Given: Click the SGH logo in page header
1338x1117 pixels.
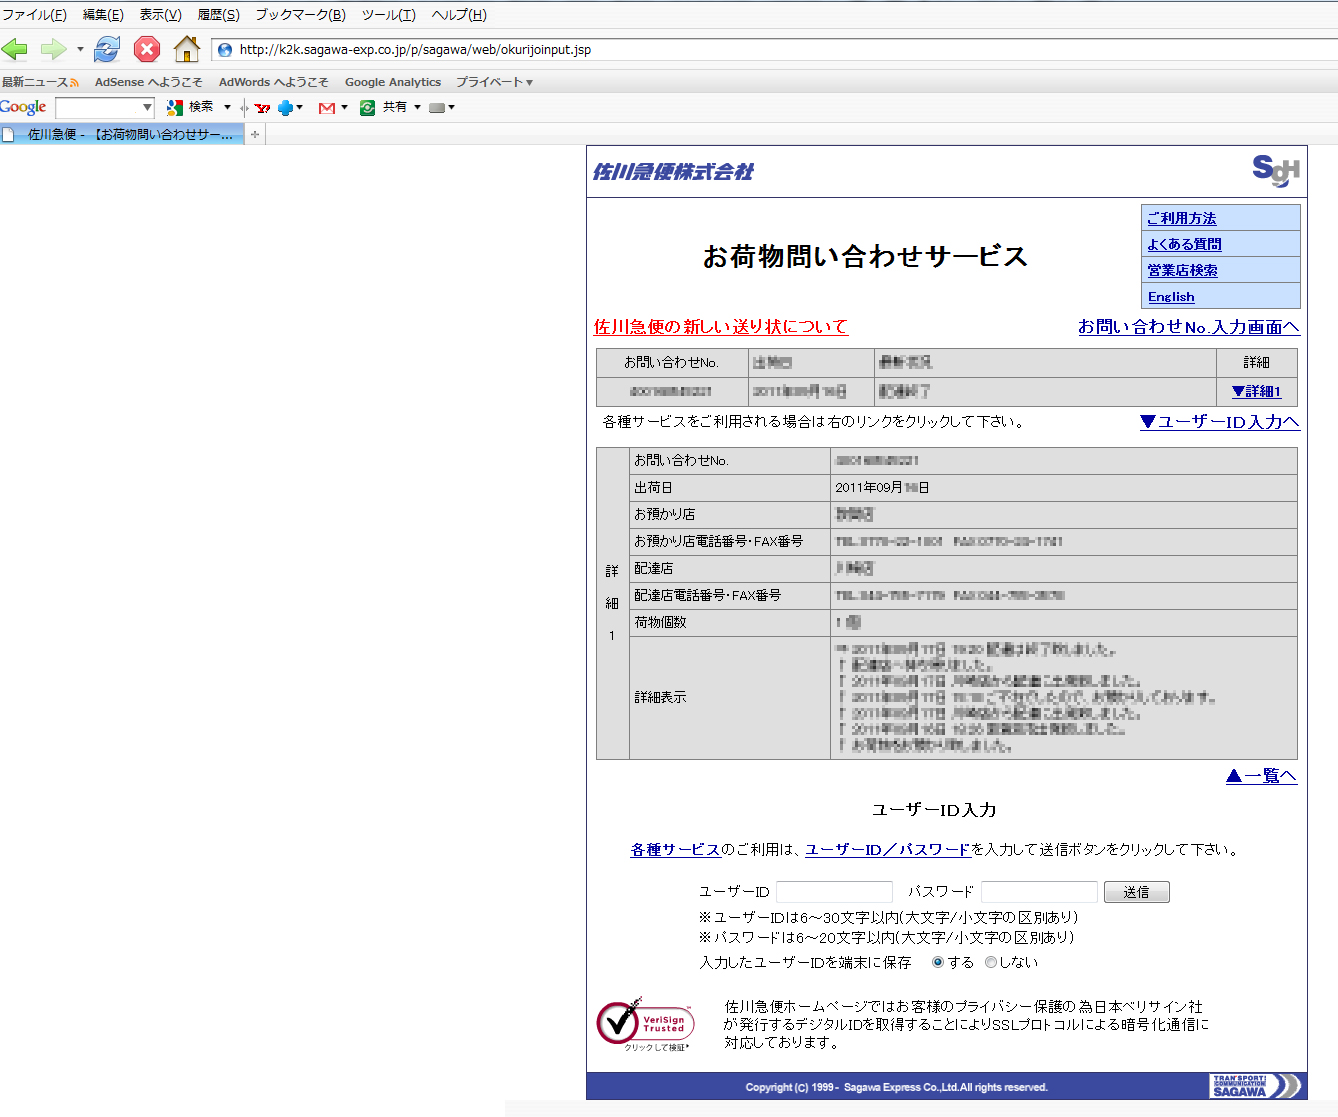Looking at the screenshot, I should point(1275,171).
